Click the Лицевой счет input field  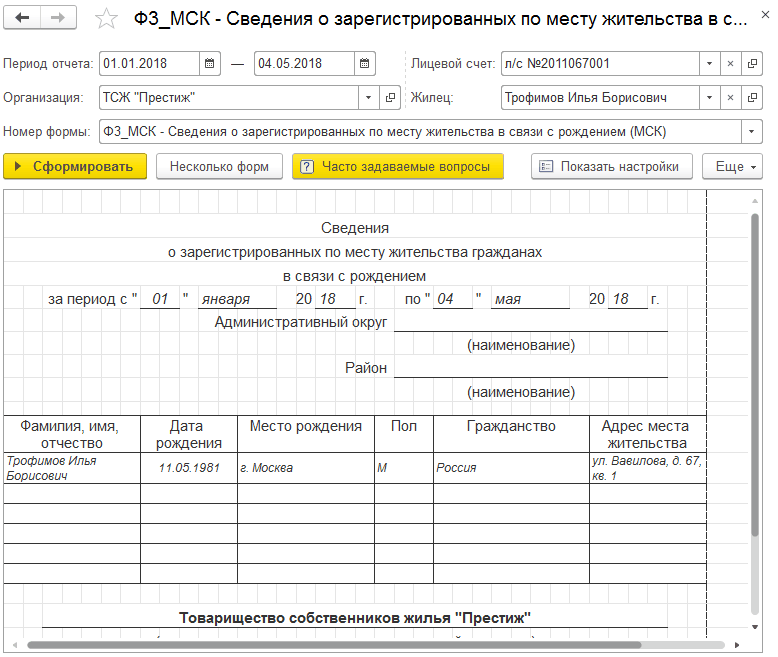click(x=600, y=64)
